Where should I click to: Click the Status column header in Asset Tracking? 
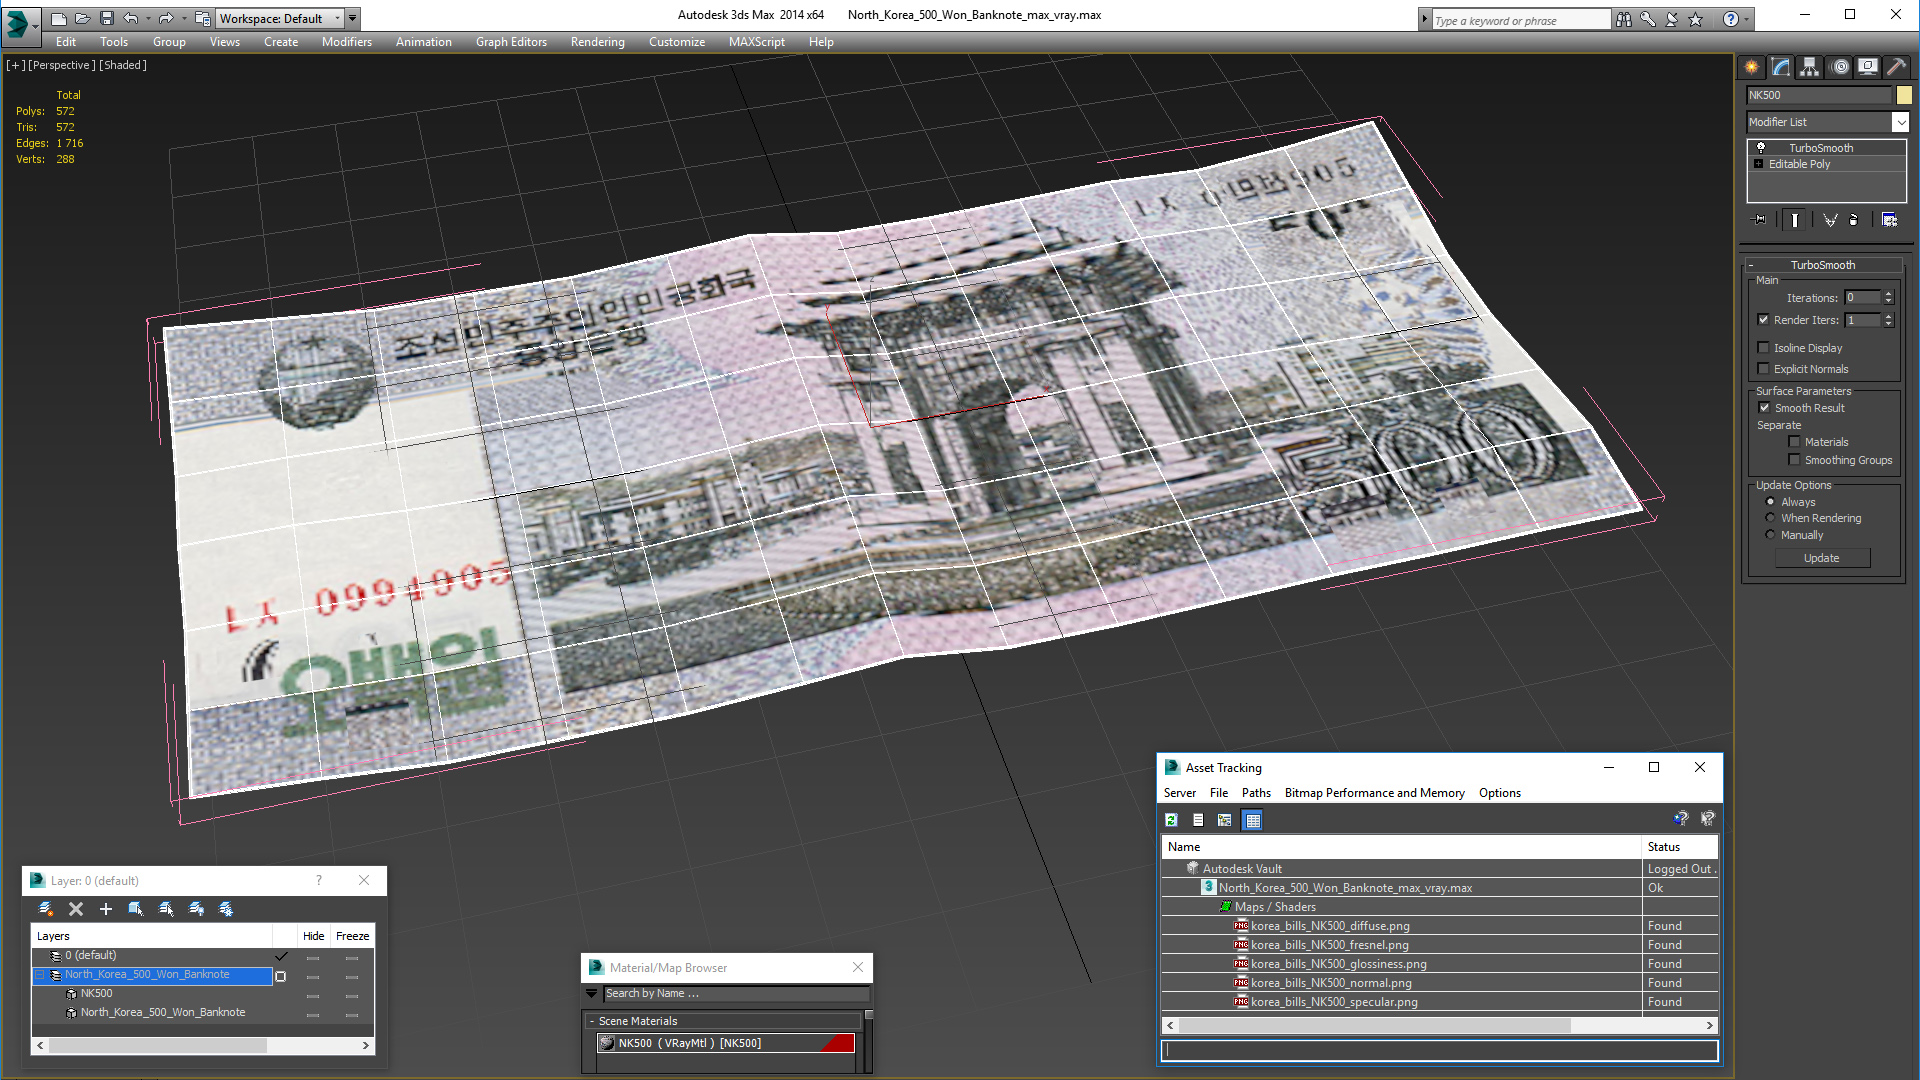pos(1680,847)
